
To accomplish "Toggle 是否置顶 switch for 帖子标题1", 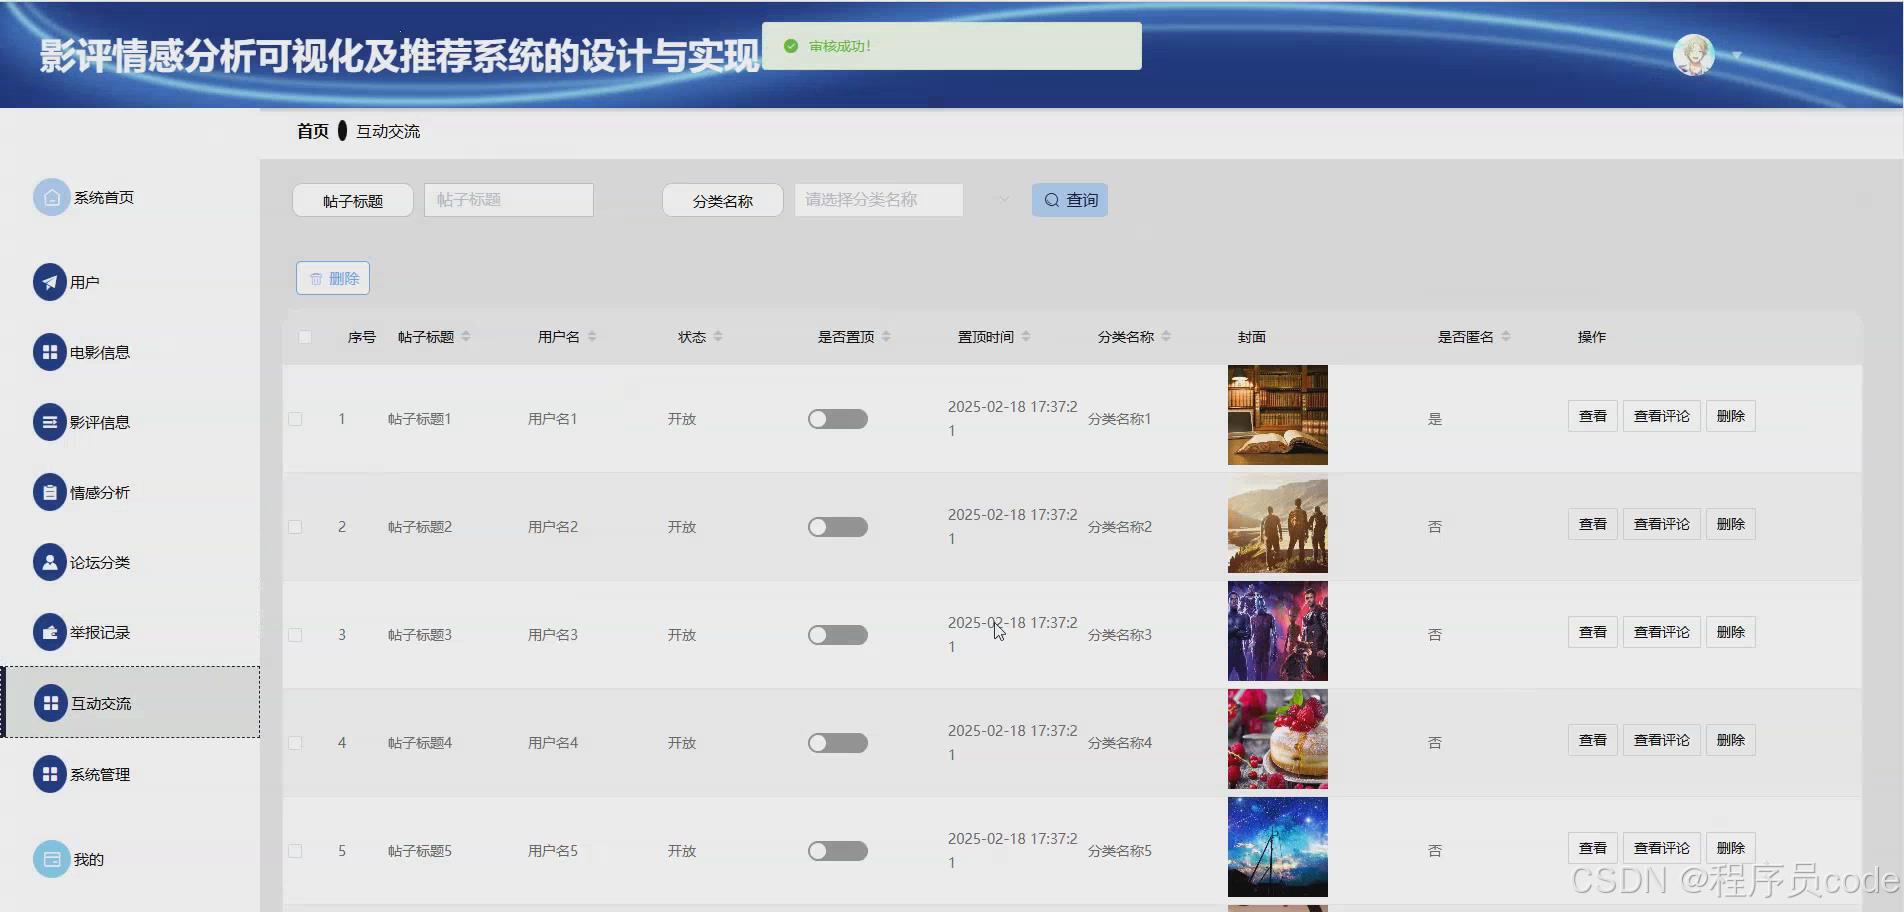I will 838,419.
